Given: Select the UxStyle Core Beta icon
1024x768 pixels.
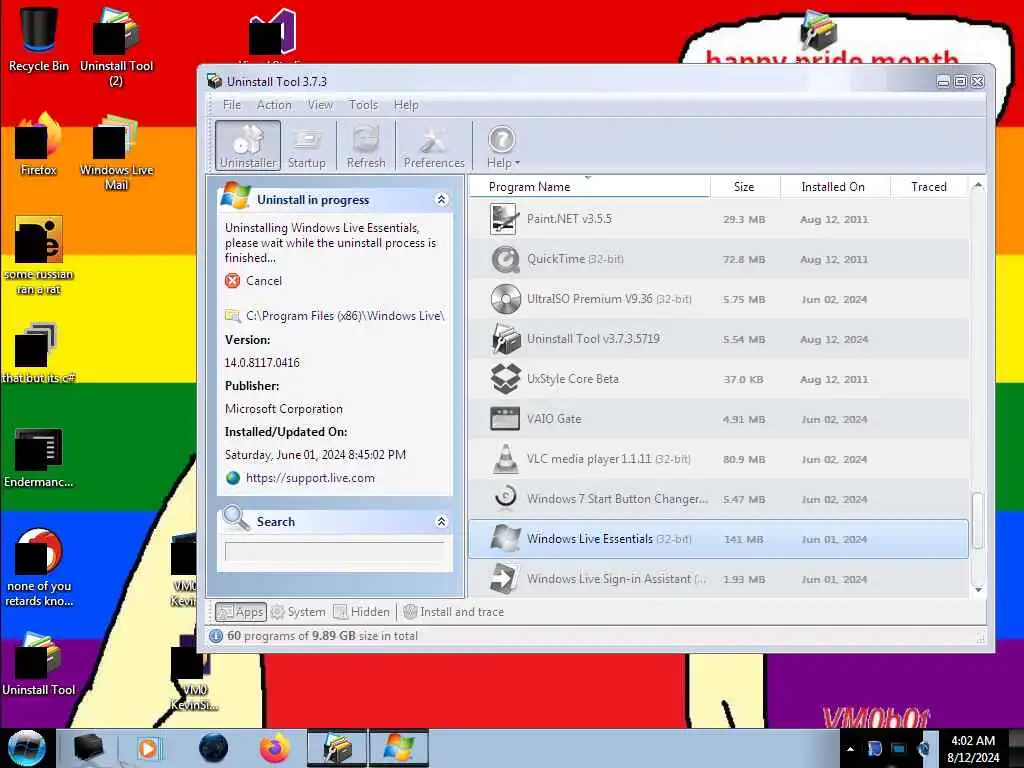Looking at the screenshot, I should pyautogui.click(x=505, y=379).
